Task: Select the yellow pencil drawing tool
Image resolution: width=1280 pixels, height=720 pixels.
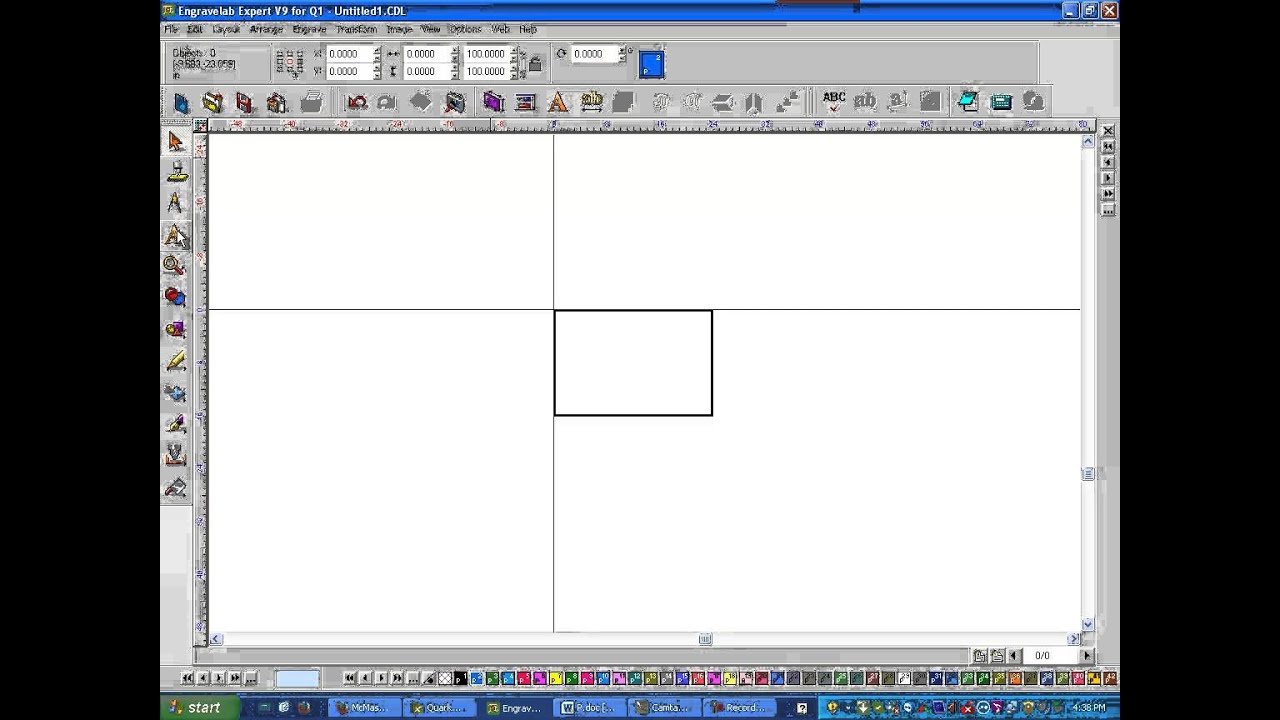Action: (x=176, y=360)
